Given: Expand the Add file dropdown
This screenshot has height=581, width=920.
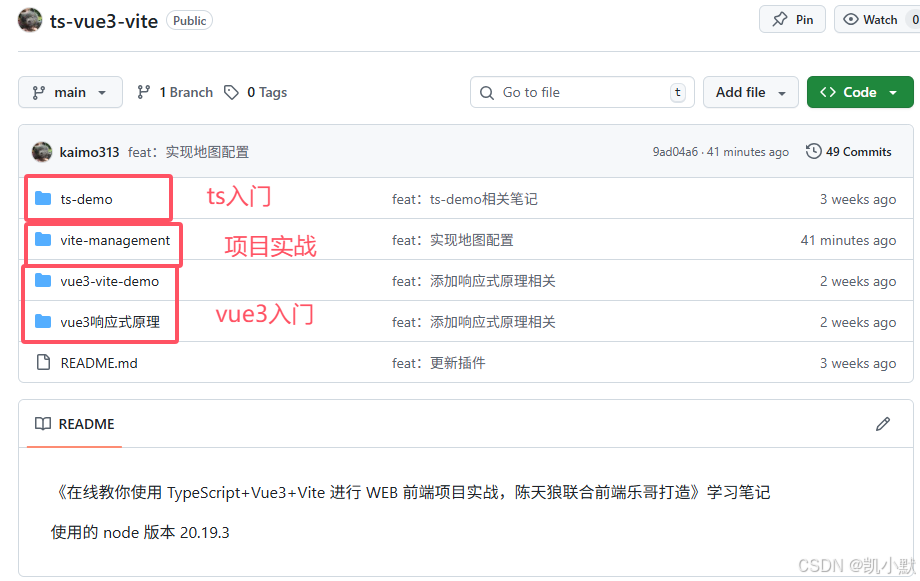Looking at the screenshot, I should coord(750,92).
